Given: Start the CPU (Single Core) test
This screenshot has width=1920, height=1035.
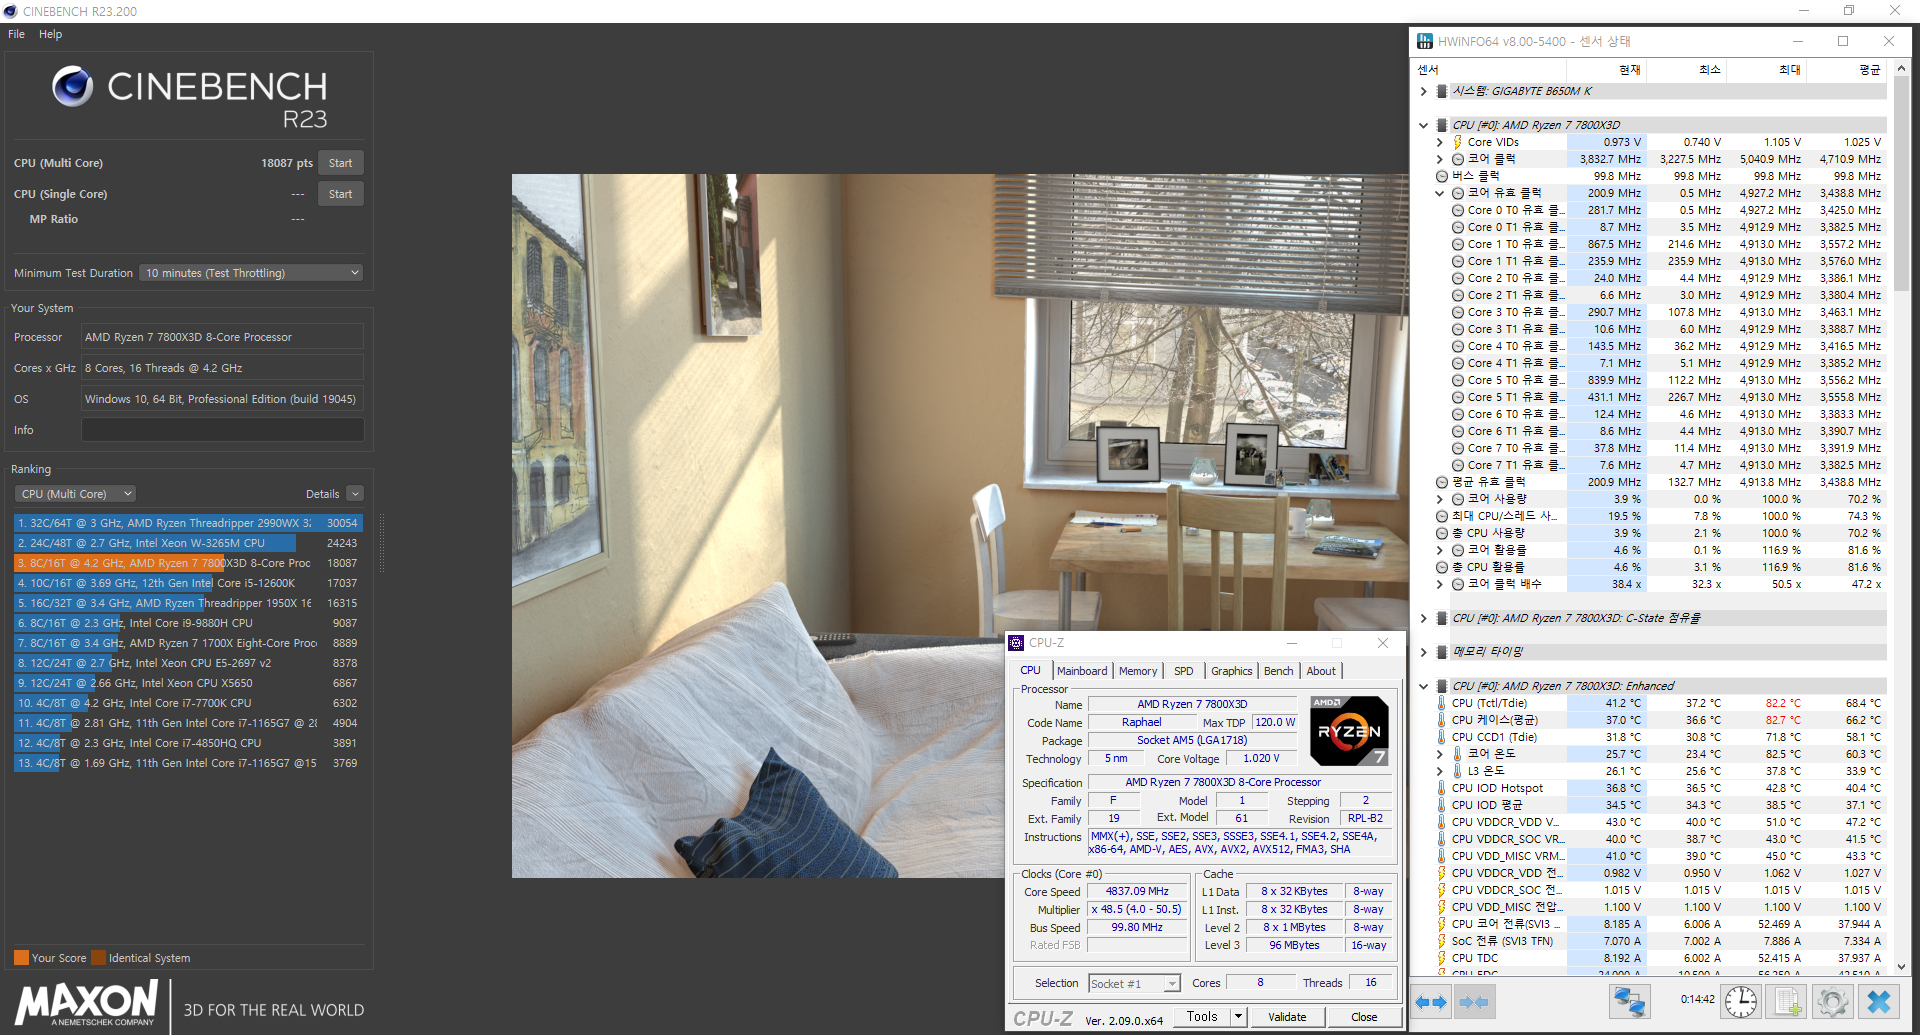Looking at the screenshot, I should coord(341,194).
